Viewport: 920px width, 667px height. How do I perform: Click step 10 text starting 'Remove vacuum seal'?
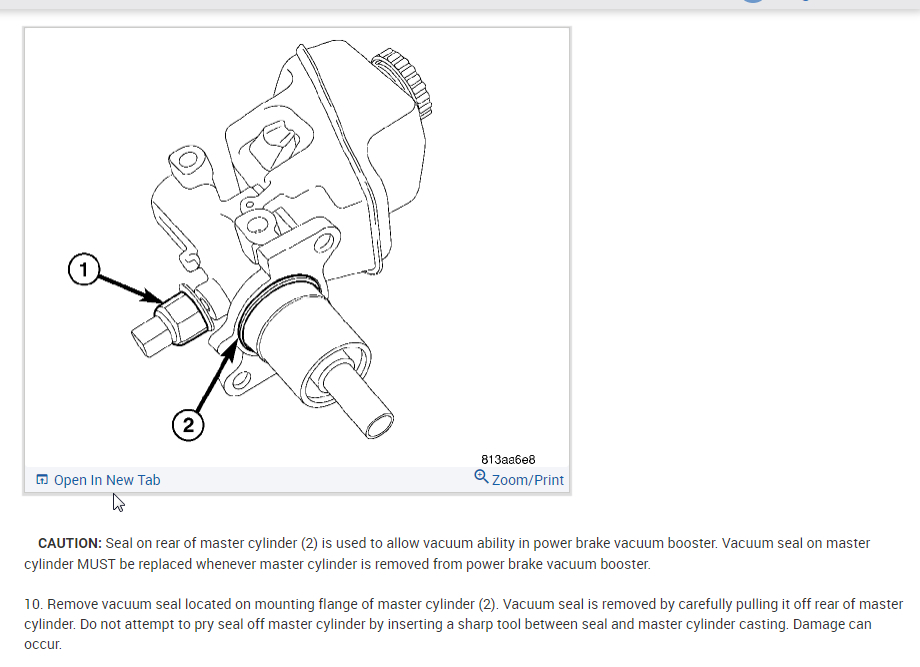[464, 624]
